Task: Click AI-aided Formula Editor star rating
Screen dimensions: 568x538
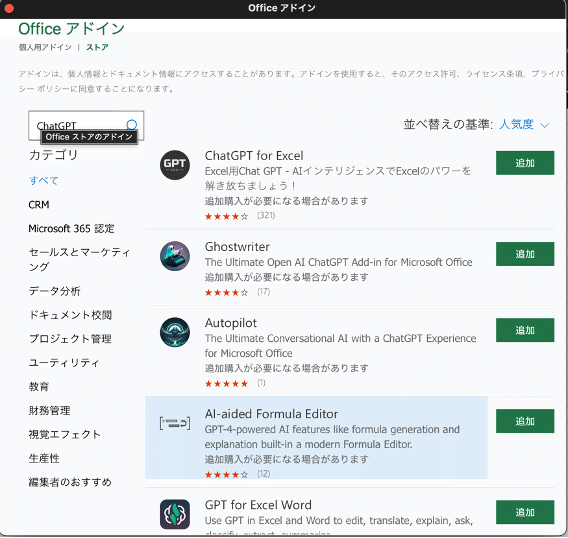Action: click(x=226, y=474)
